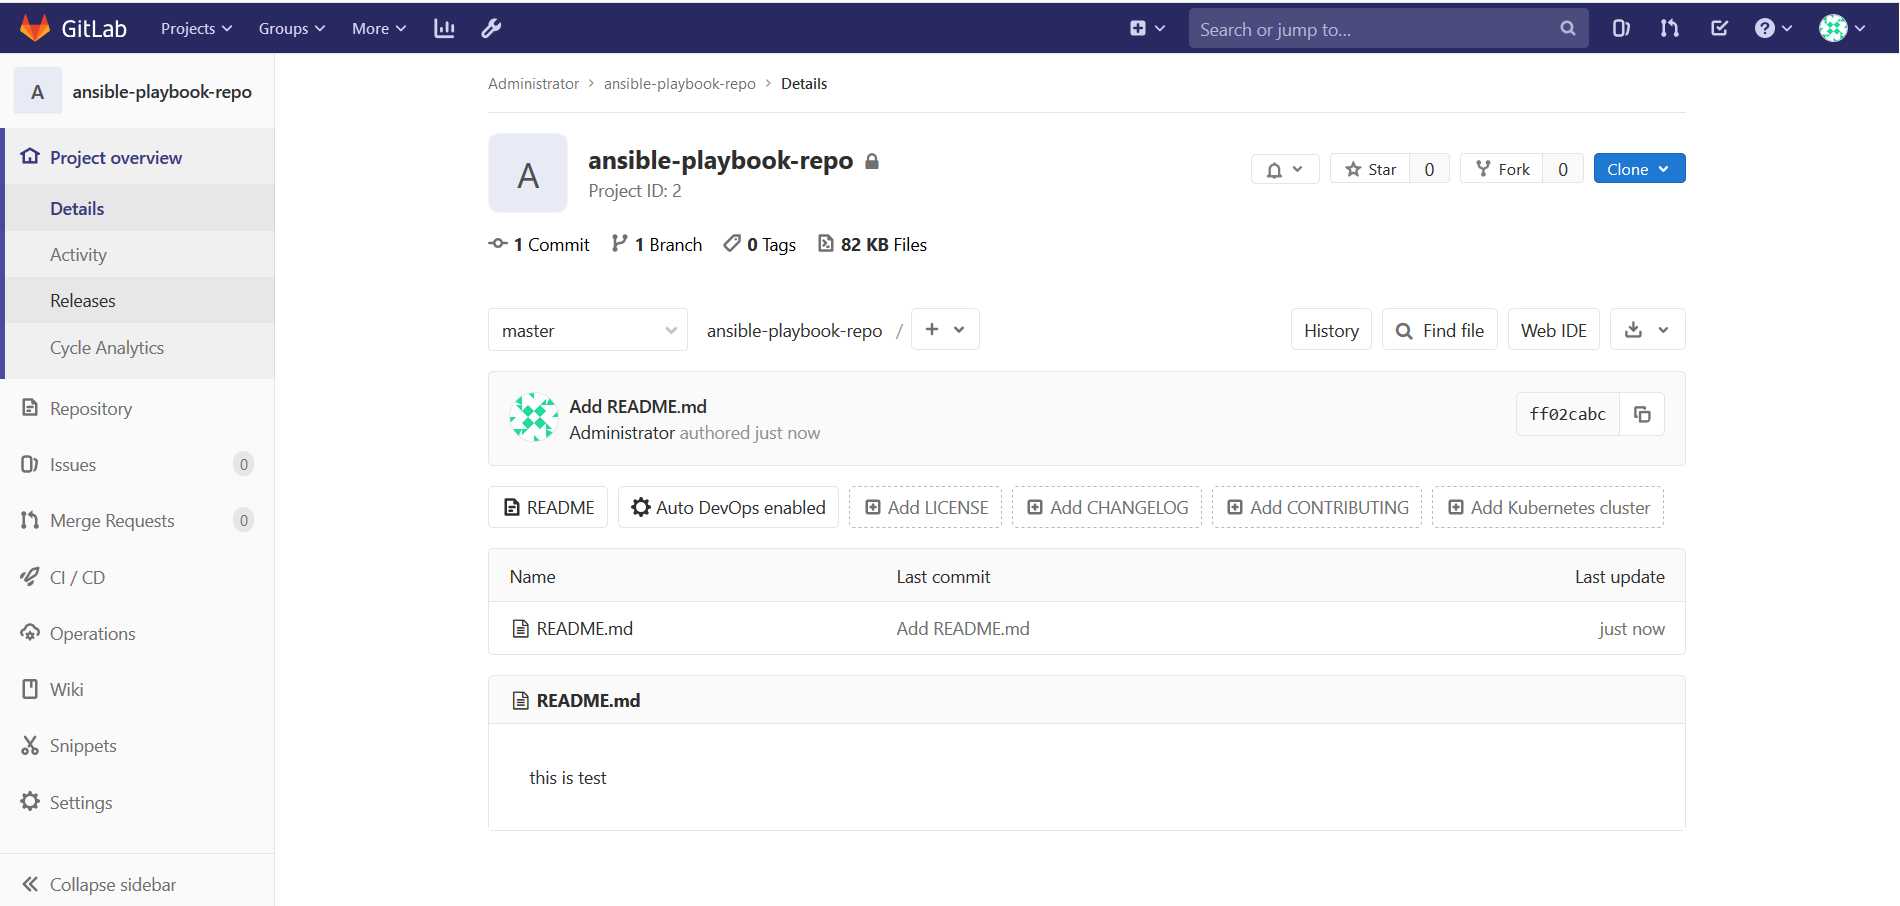Image resolution: width=1900 pixels, height=906 pixels.
Task: Click ansible-playbook-repo breadcrumb link
Action: point(680,83)
